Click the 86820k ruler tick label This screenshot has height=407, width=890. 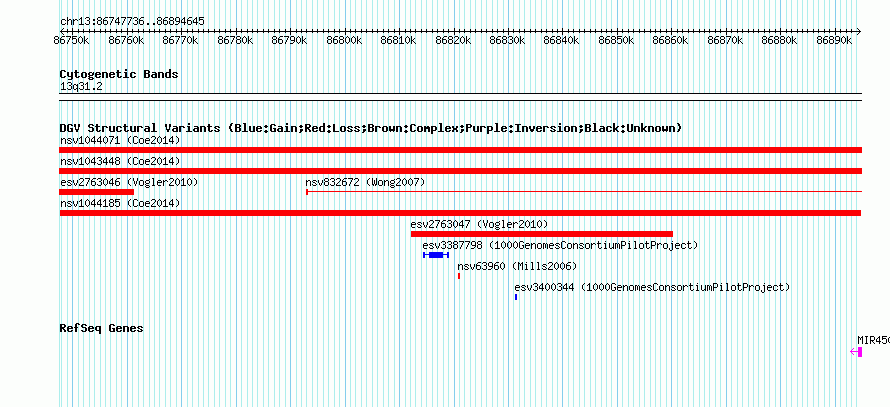click(x=453, y=40)
